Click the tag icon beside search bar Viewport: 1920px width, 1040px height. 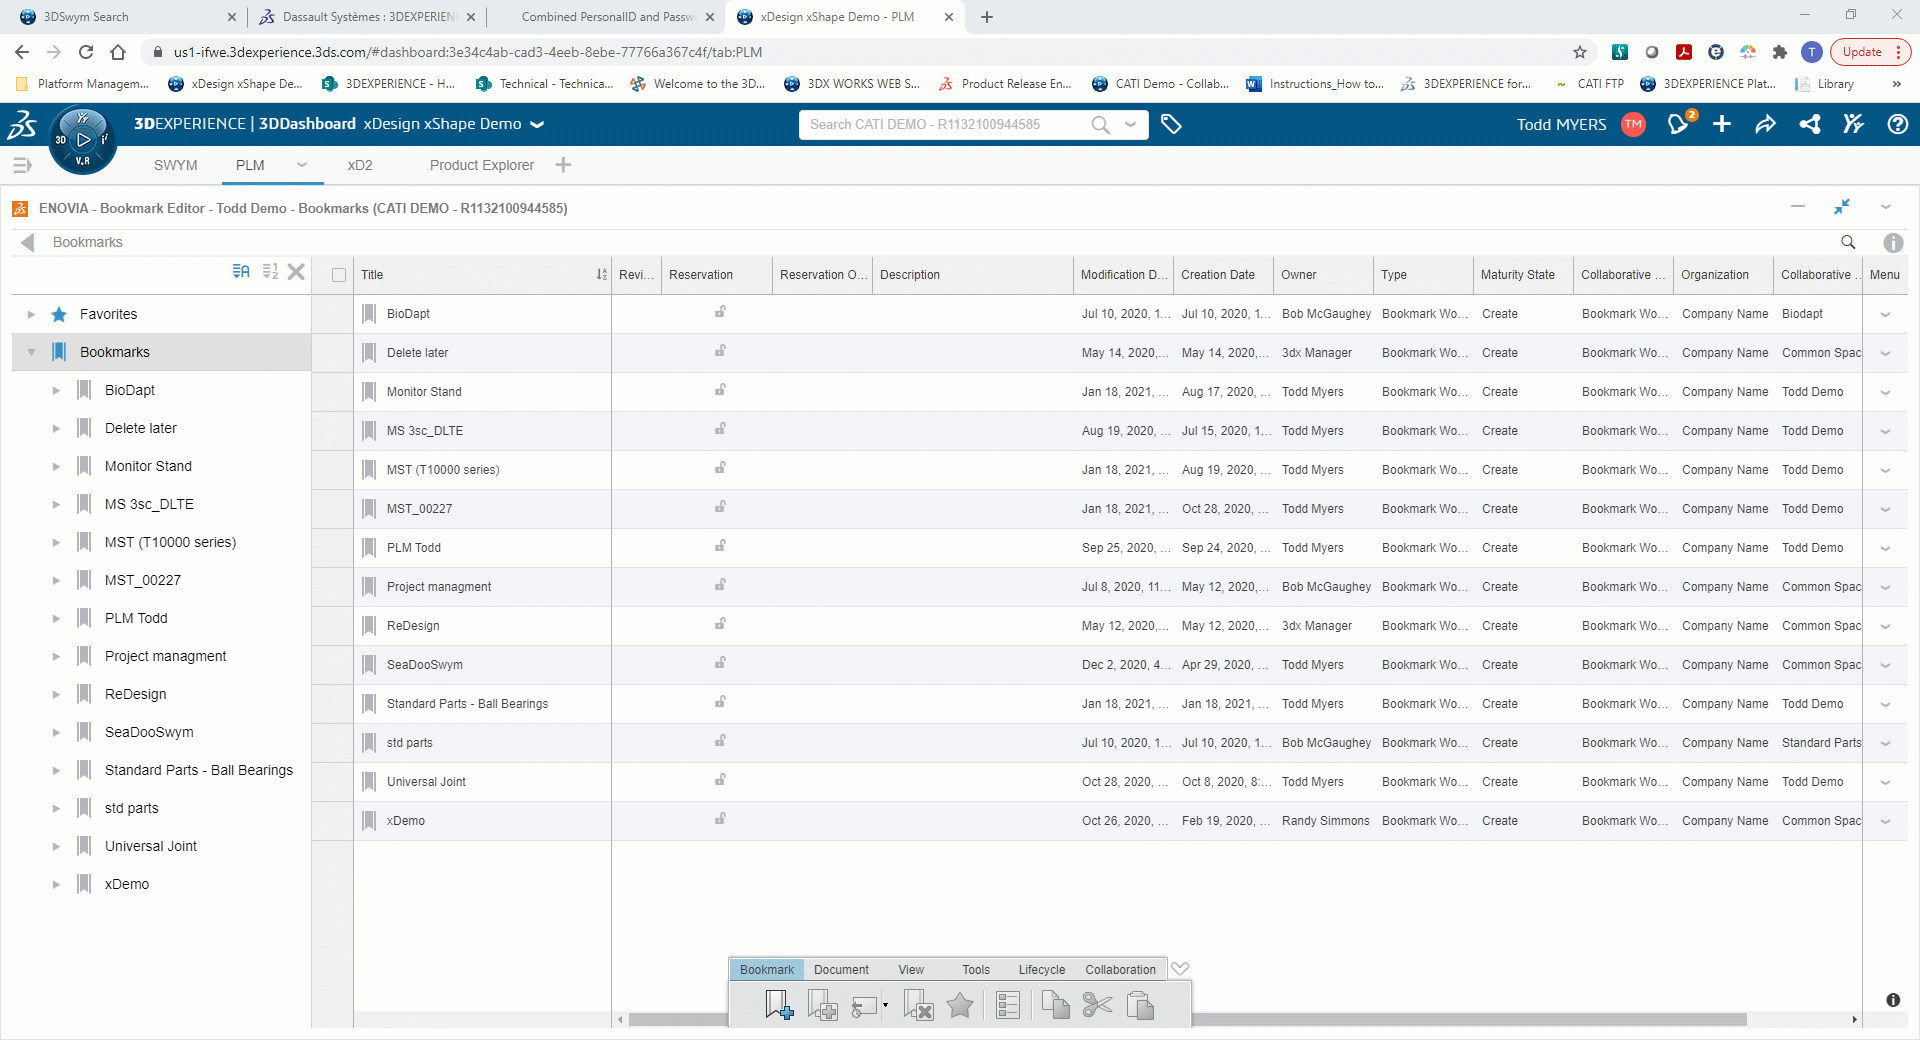tap(1171, 124)
